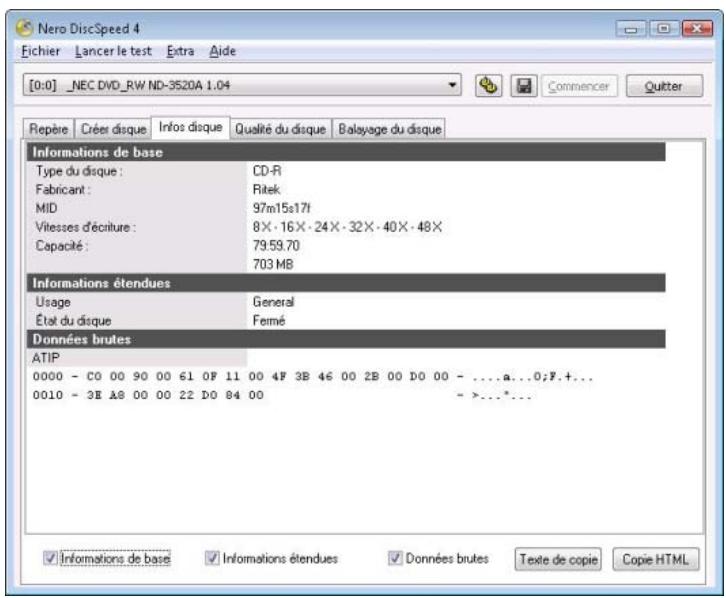
Task: Switch to Qualité du disque tab
Action: tap(281, 129)
